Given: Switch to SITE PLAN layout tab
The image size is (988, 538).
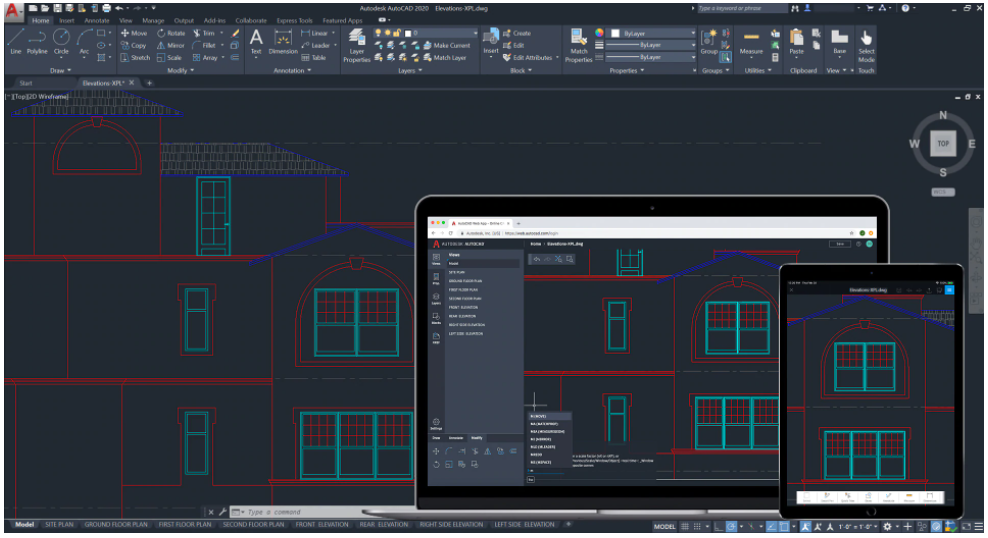Looking at the screenshot, I should pos(59,524).
